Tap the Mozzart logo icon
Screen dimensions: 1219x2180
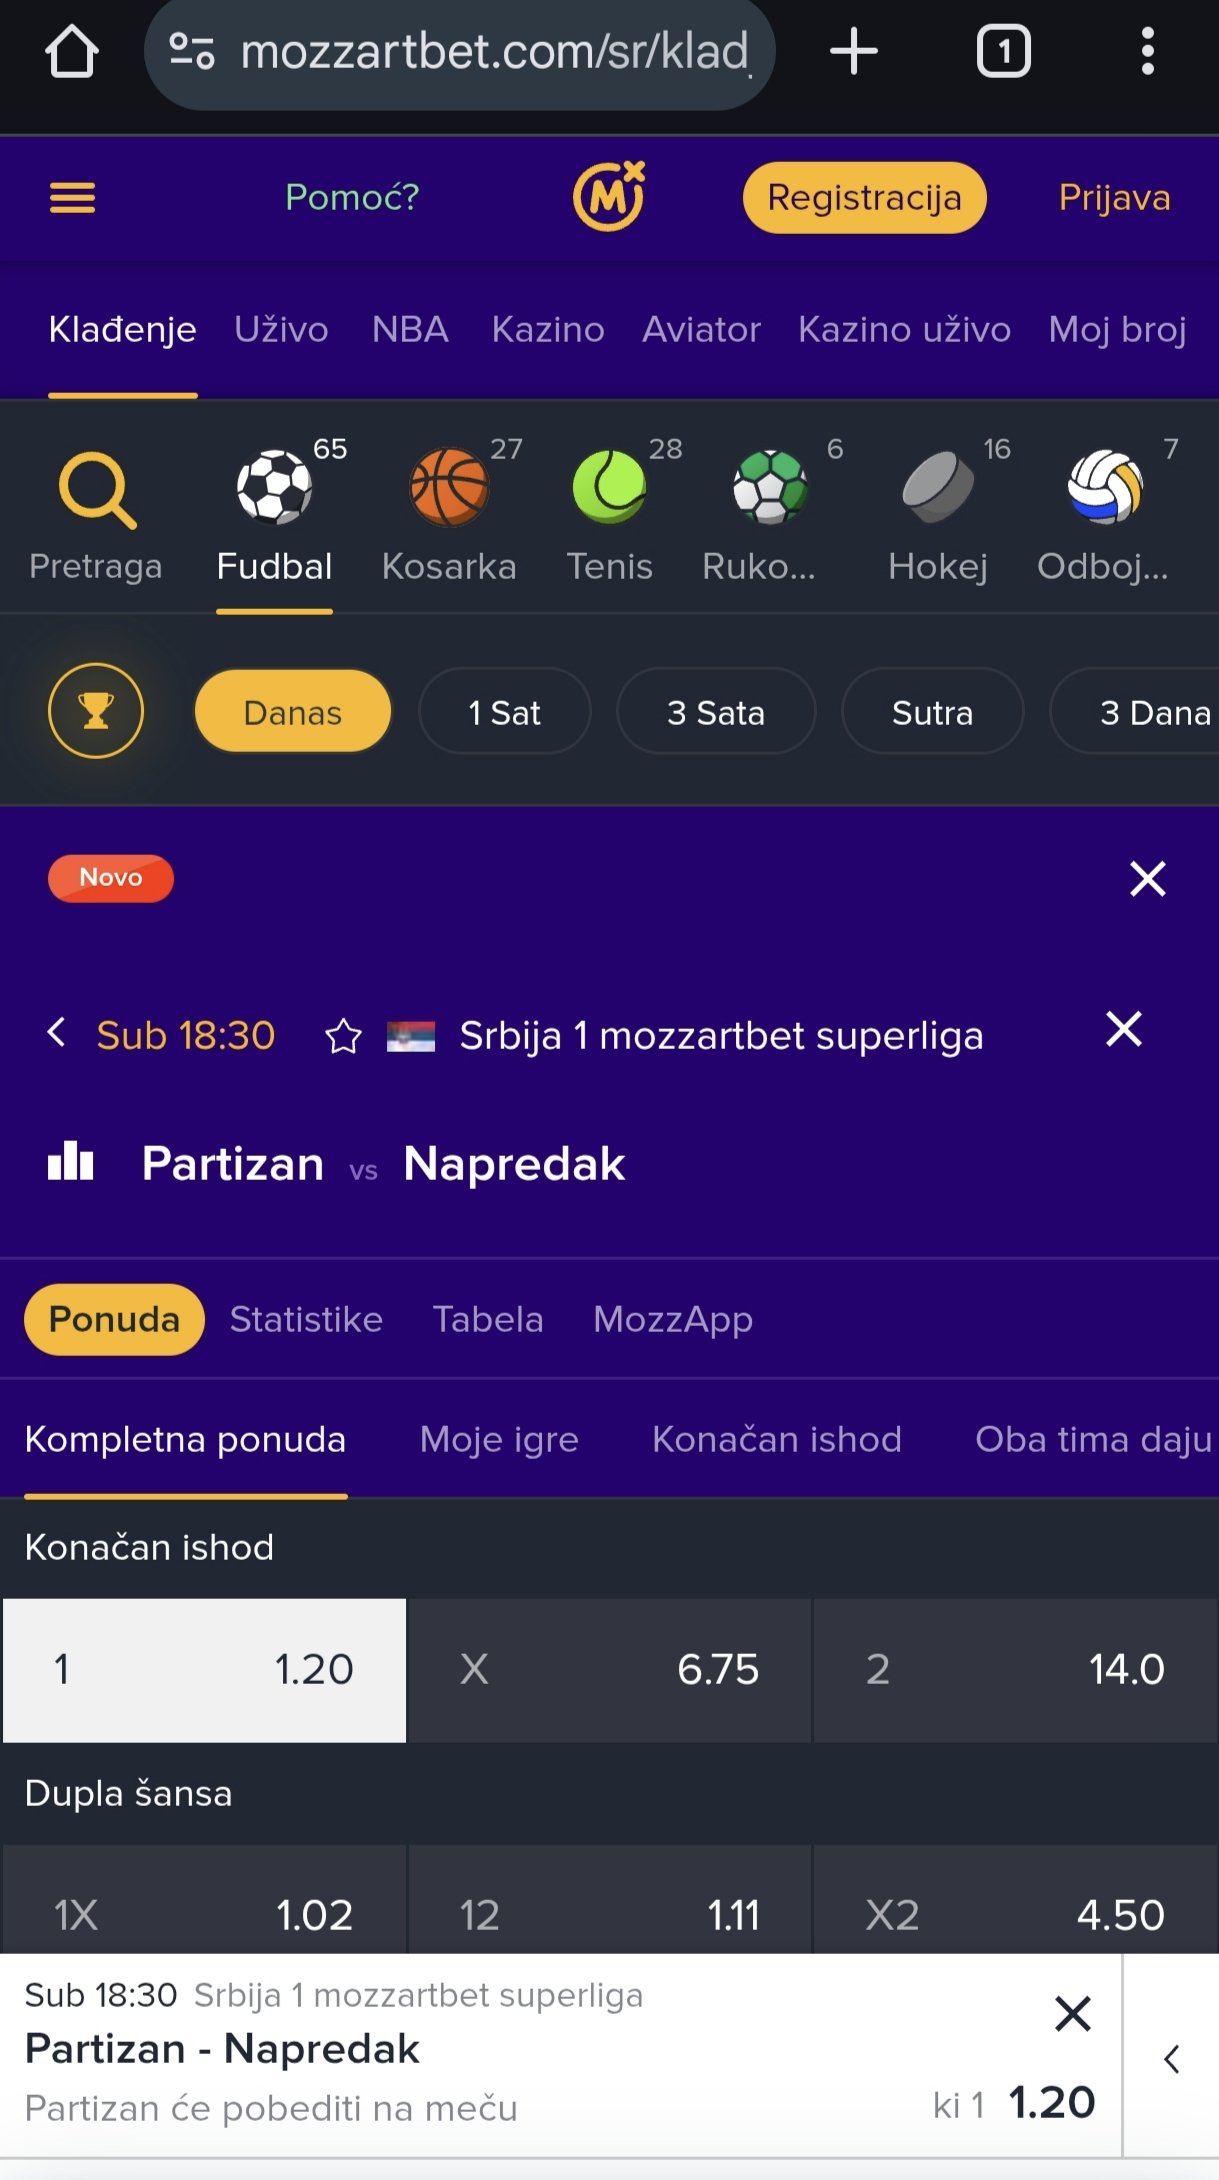point(608,197)
